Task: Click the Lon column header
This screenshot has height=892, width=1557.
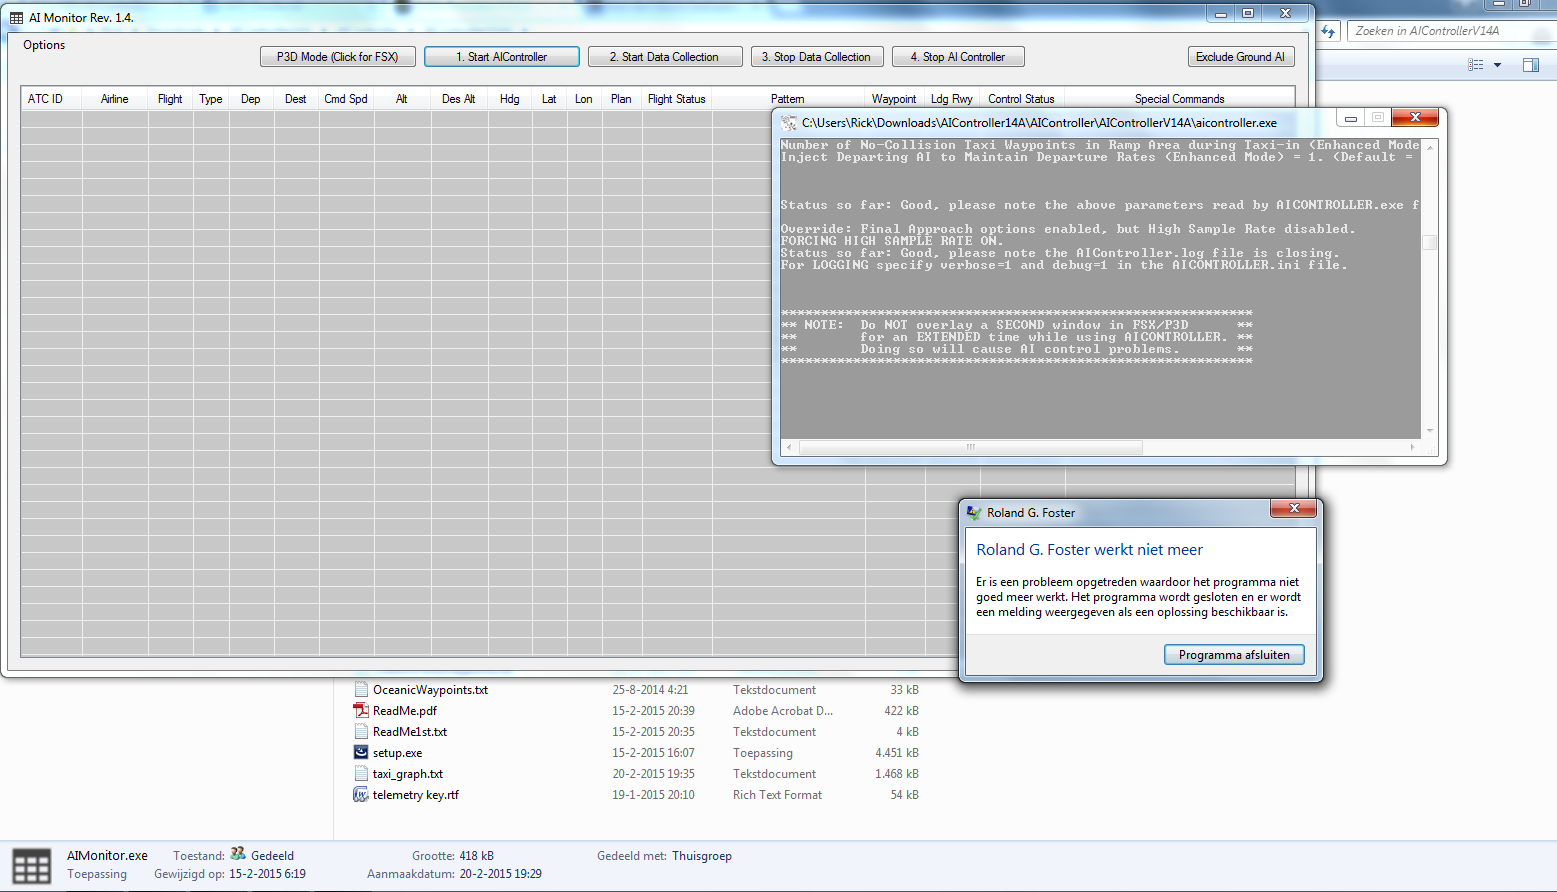Action: [x=584, y=99]
